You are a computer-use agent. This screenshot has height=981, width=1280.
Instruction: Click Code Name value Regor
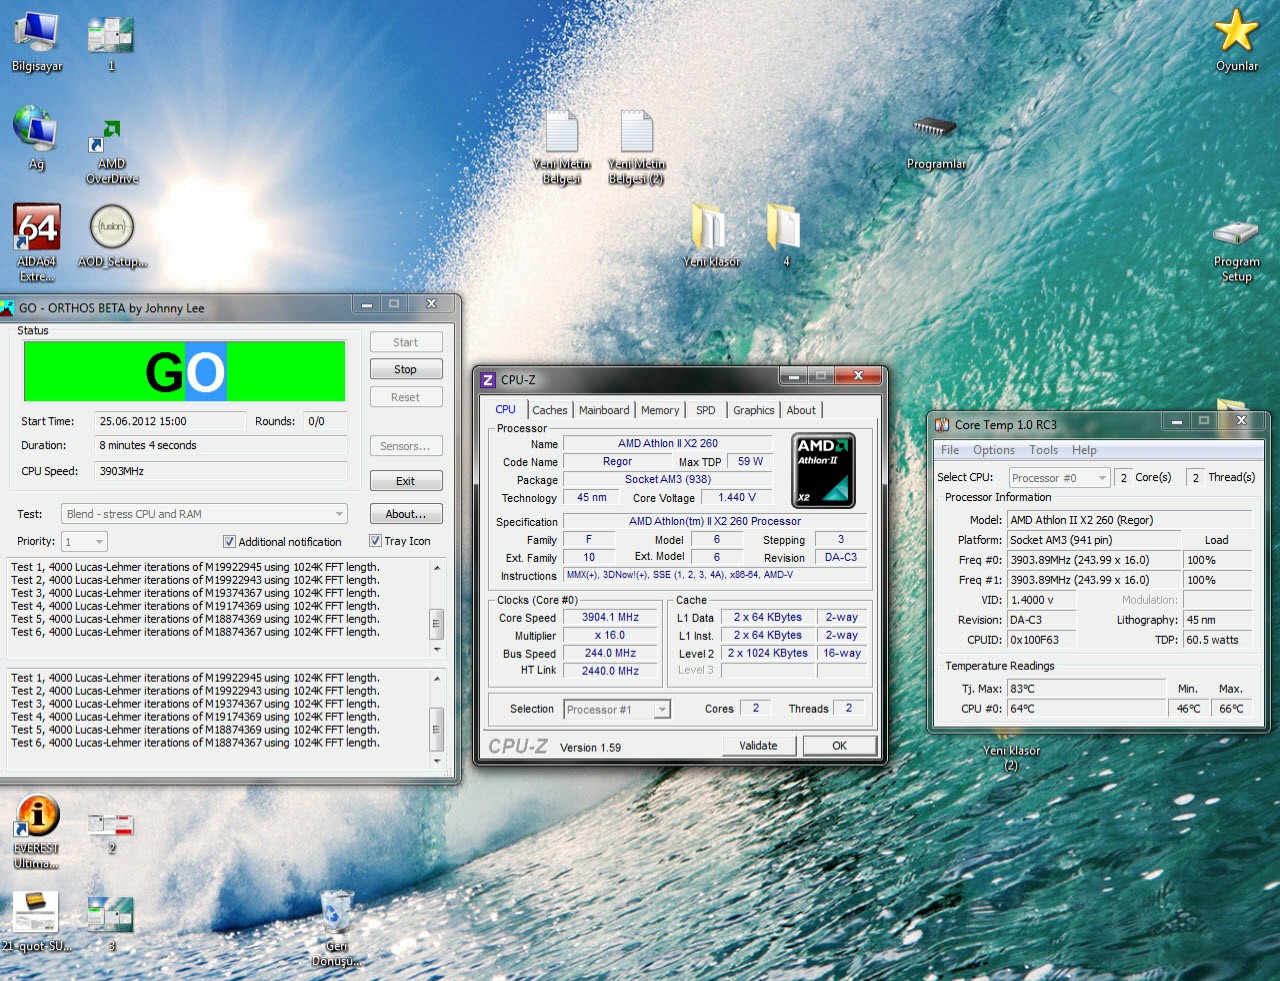(x=617, y=461)
